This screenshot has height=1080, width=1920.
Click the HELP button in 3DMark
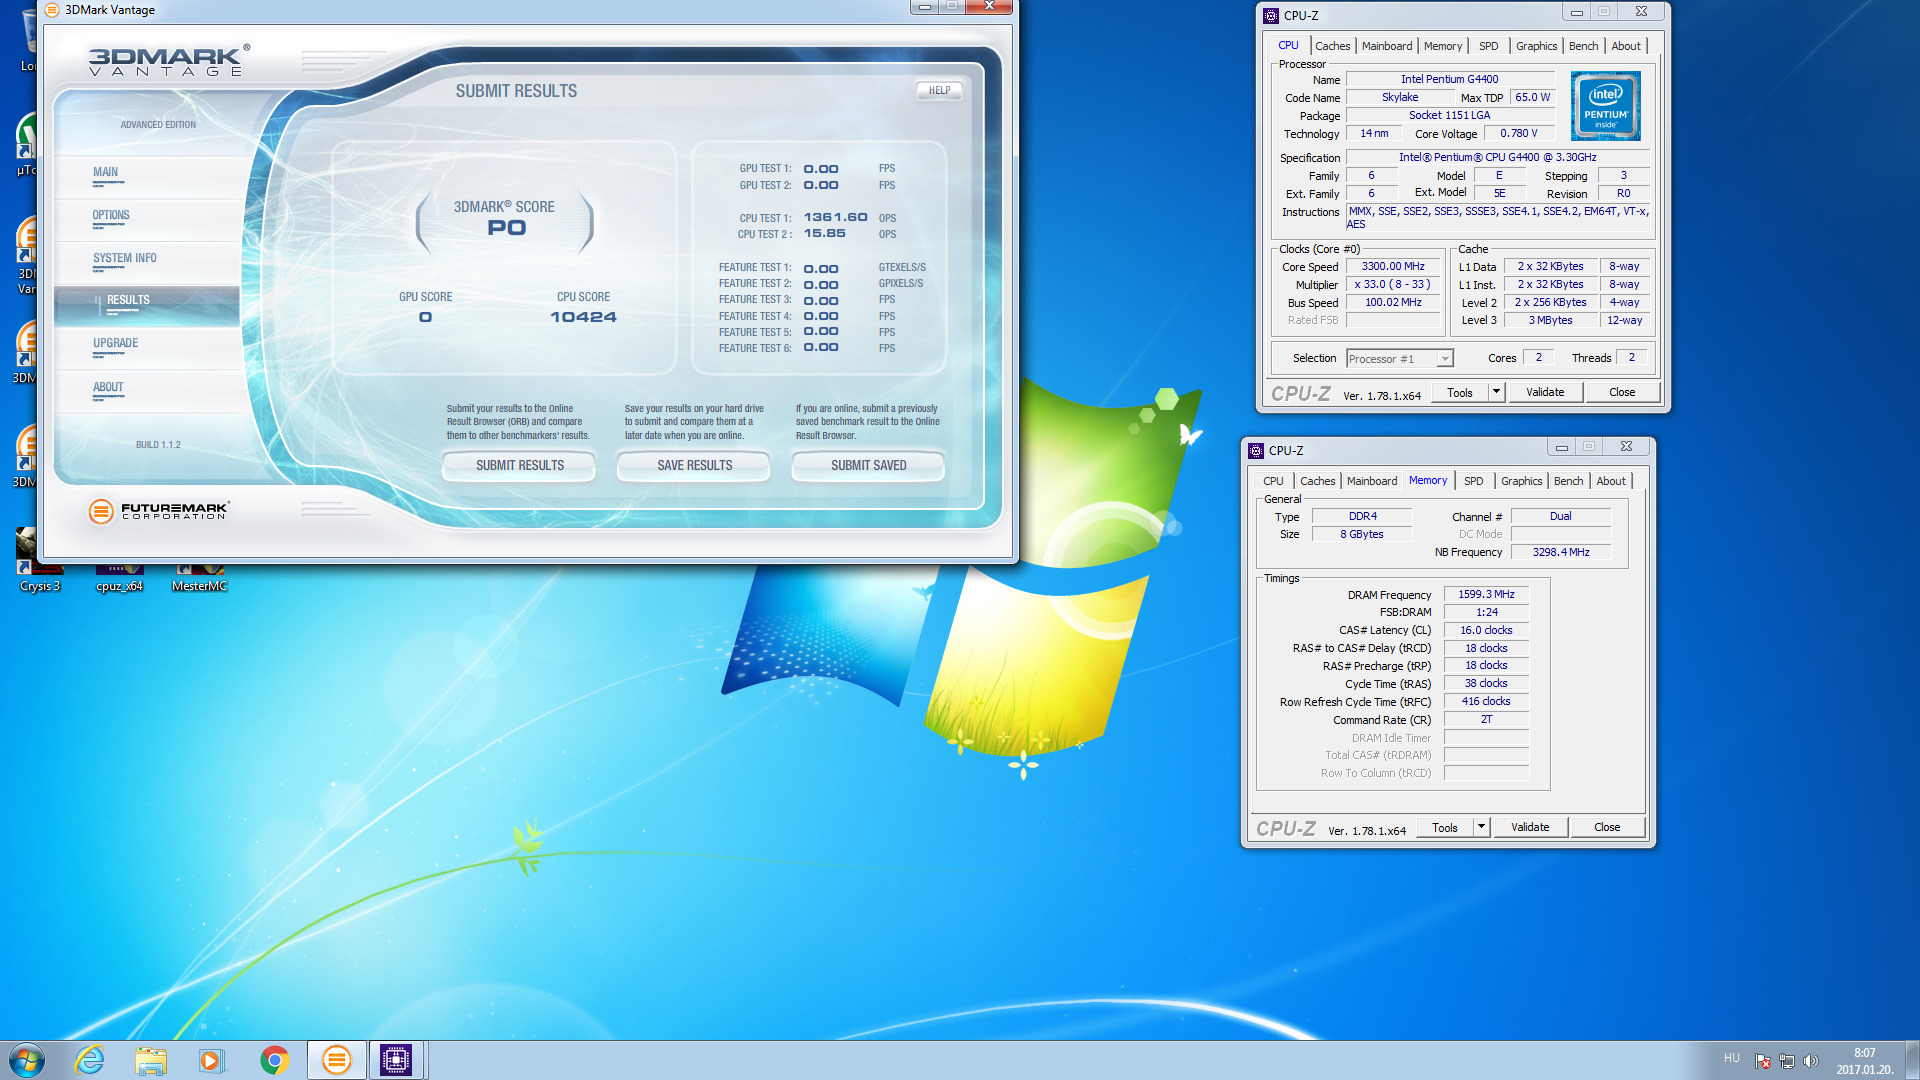tap(939, 90)
